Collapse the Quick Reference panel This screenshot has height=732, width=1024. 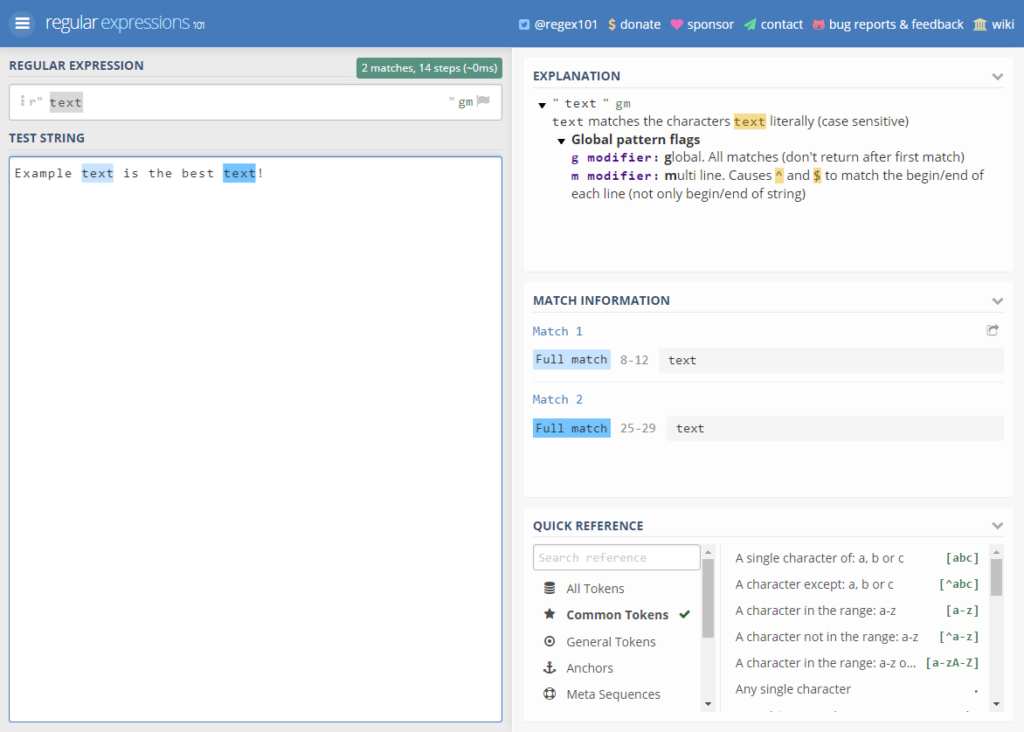point(997,526)
